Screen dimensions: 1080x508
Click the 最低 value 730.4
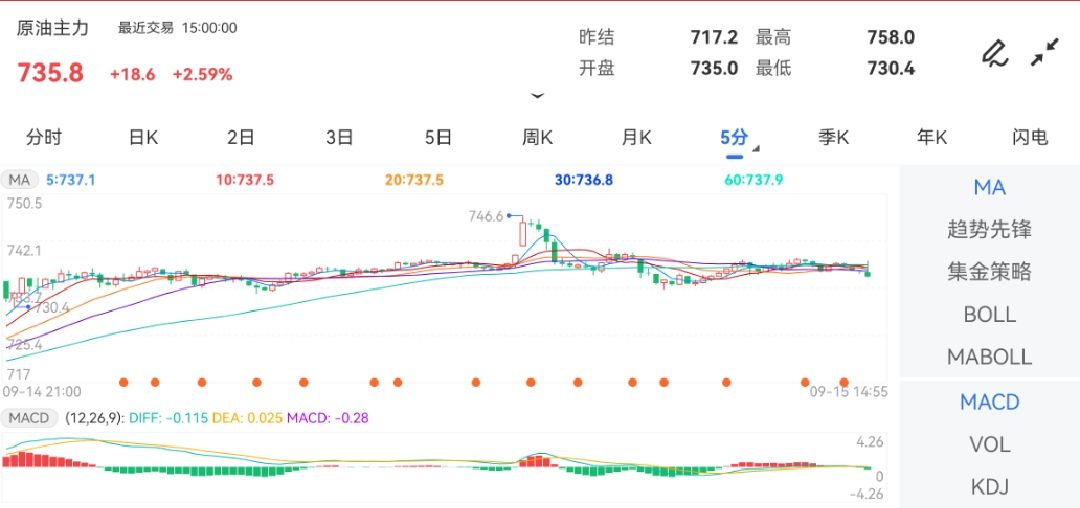coord(891,68)
